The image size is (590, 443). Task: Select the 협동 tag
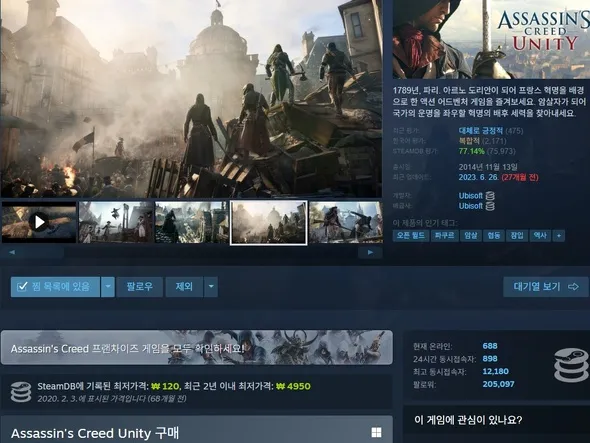tap(494, 236)
